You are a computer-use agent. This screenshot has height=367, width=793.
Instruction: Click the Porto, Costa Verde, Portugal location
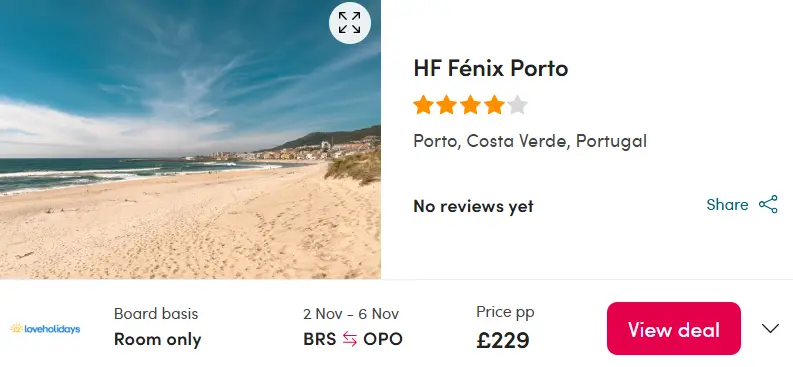530,141
